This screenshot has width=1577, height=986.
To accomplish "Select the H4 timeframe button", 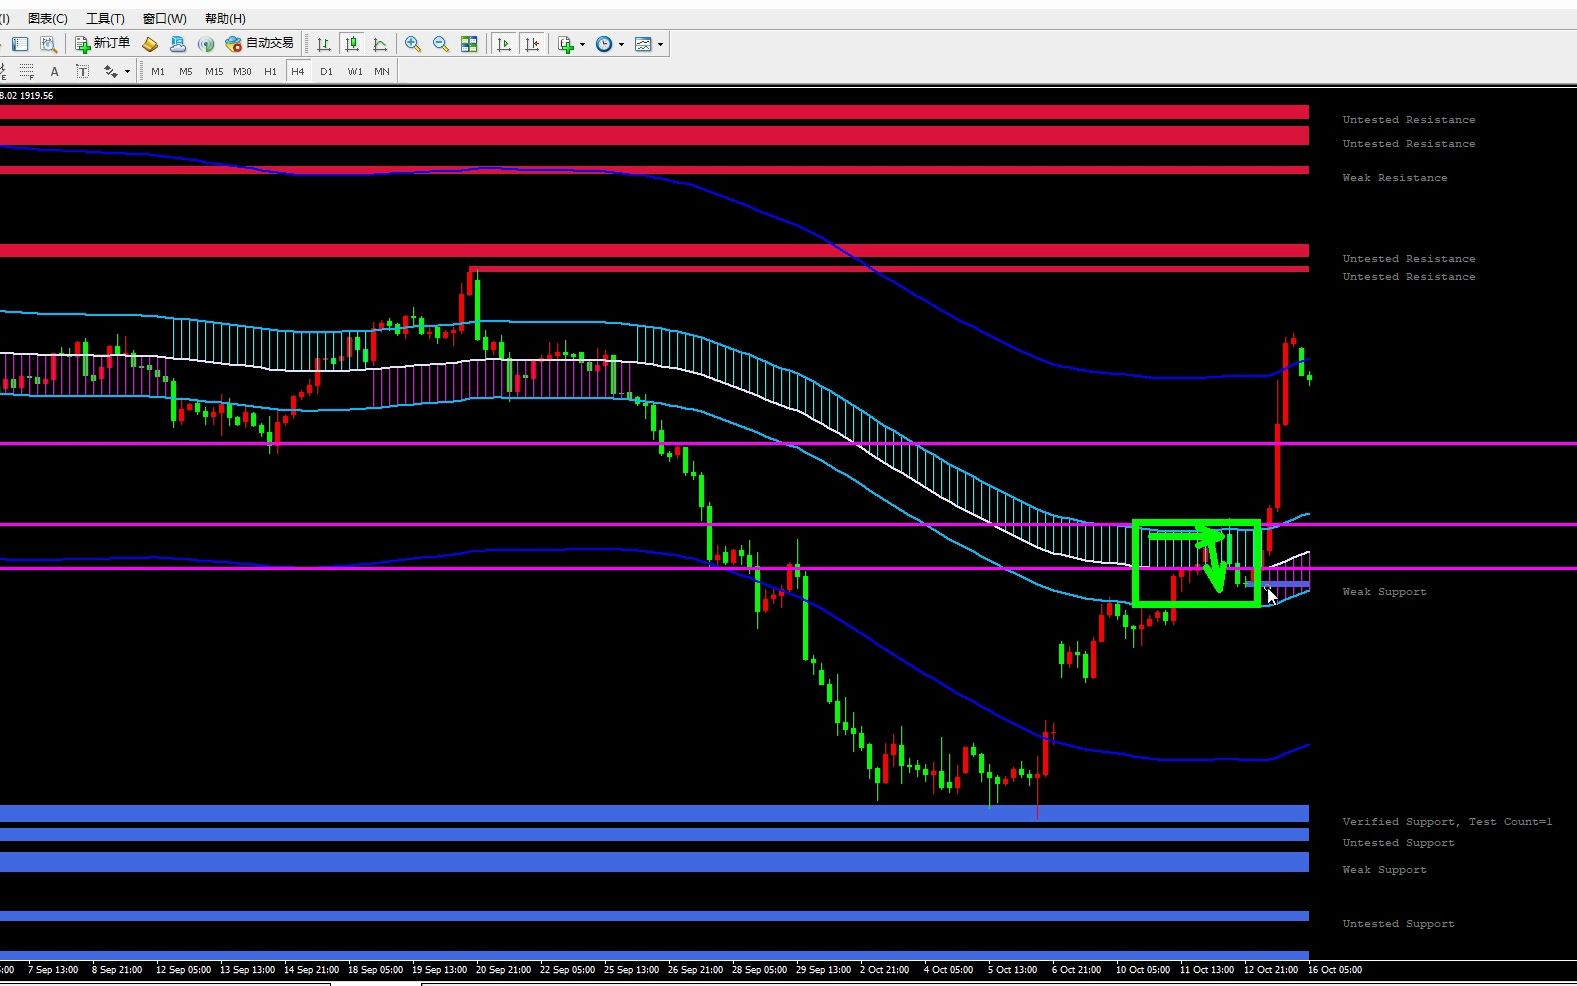I will coord(298,71).
